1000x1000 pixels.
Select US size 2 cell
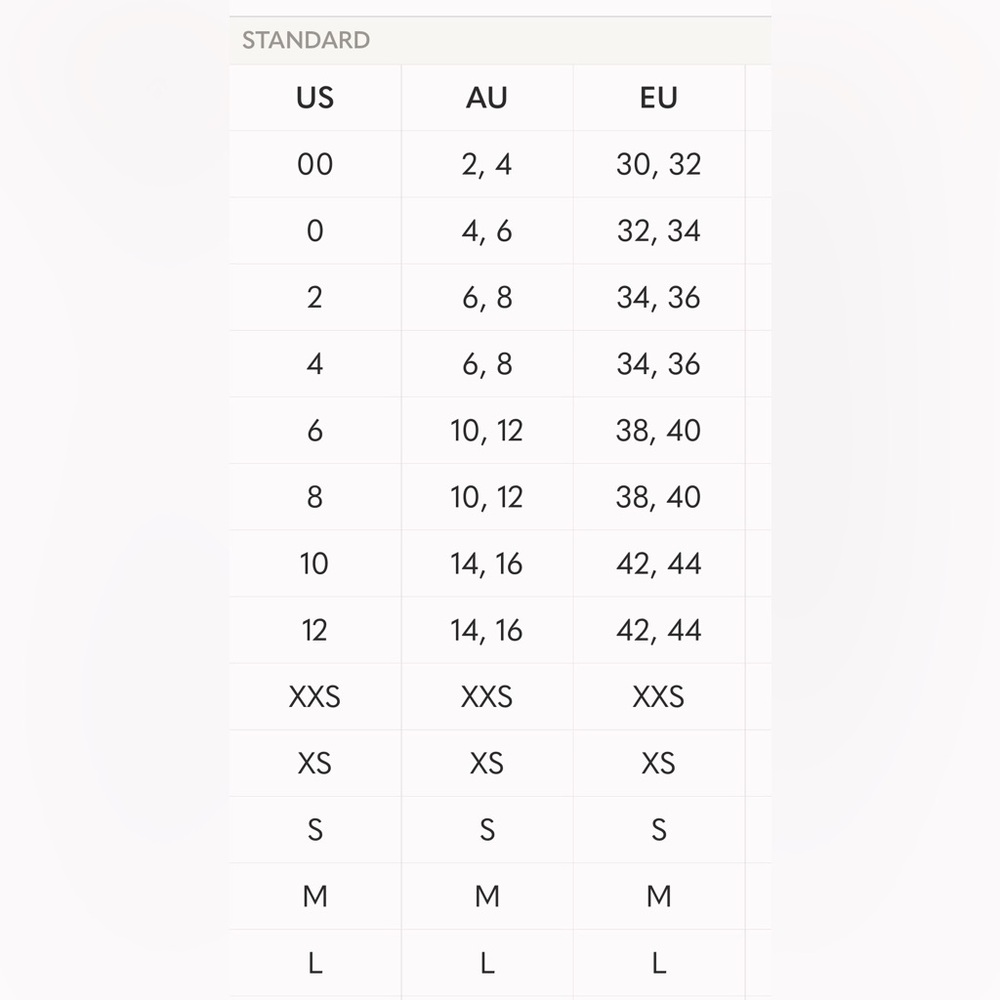(315, 297)
